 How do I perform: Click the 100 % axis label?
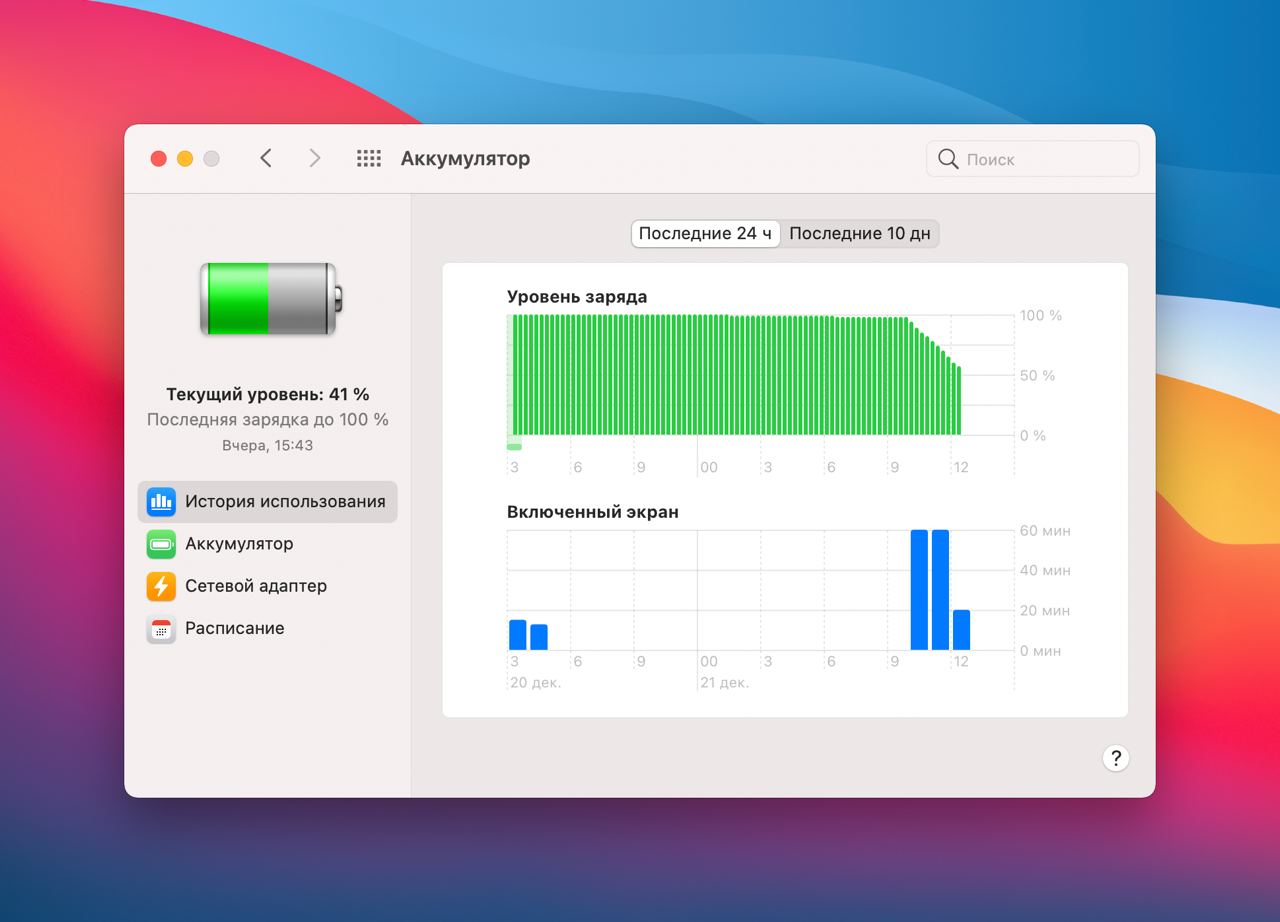tap(1041, 316)
